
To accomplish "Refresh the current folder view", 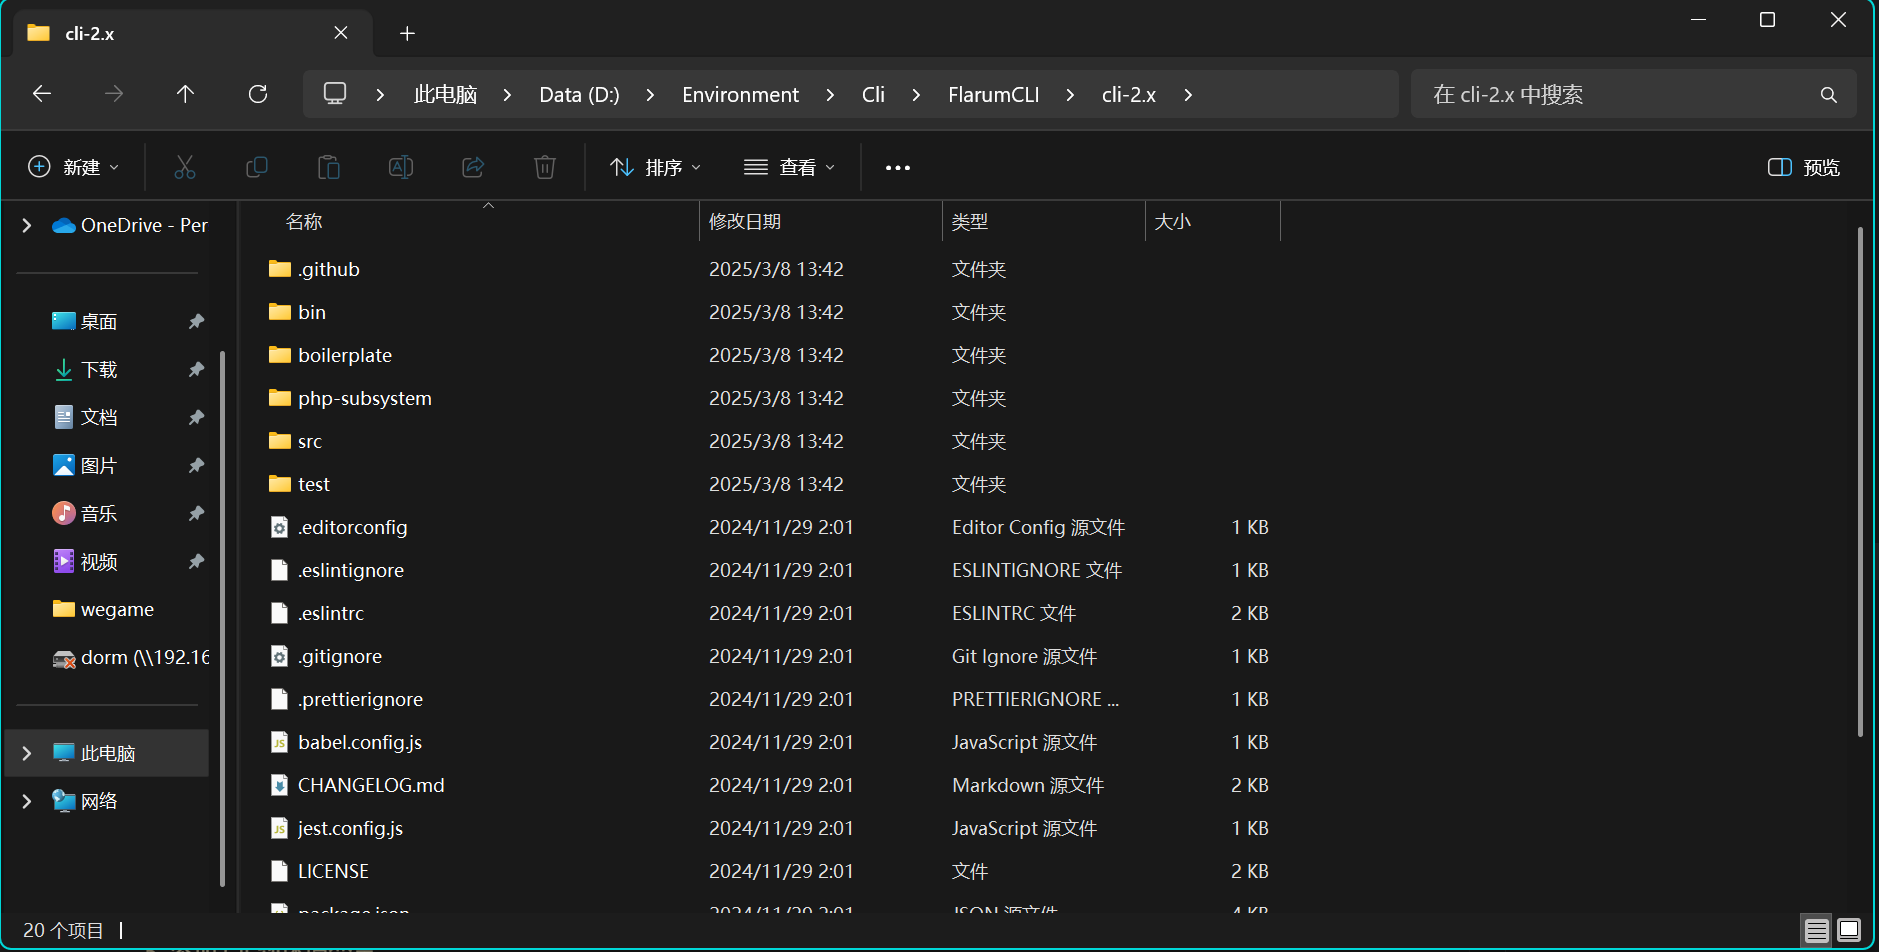I will pos(258,94).
